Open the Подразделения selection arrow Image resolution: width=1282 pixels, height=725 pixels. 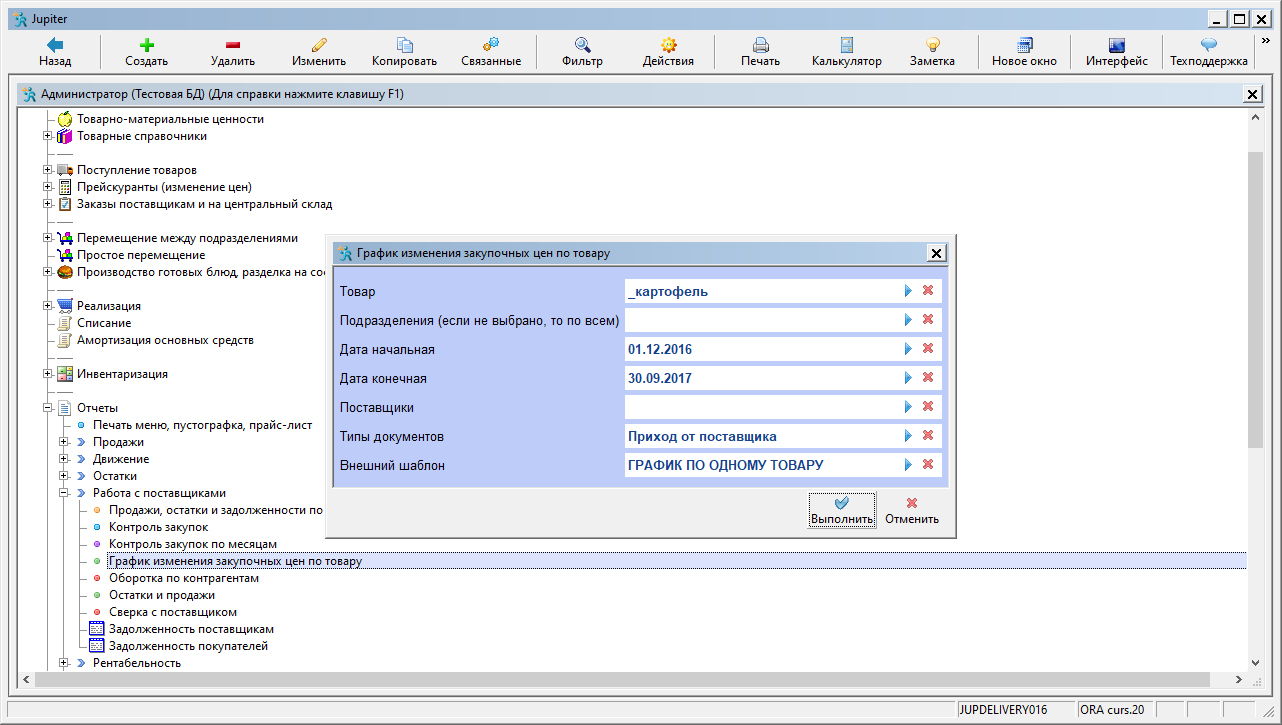tap(909, 320)
